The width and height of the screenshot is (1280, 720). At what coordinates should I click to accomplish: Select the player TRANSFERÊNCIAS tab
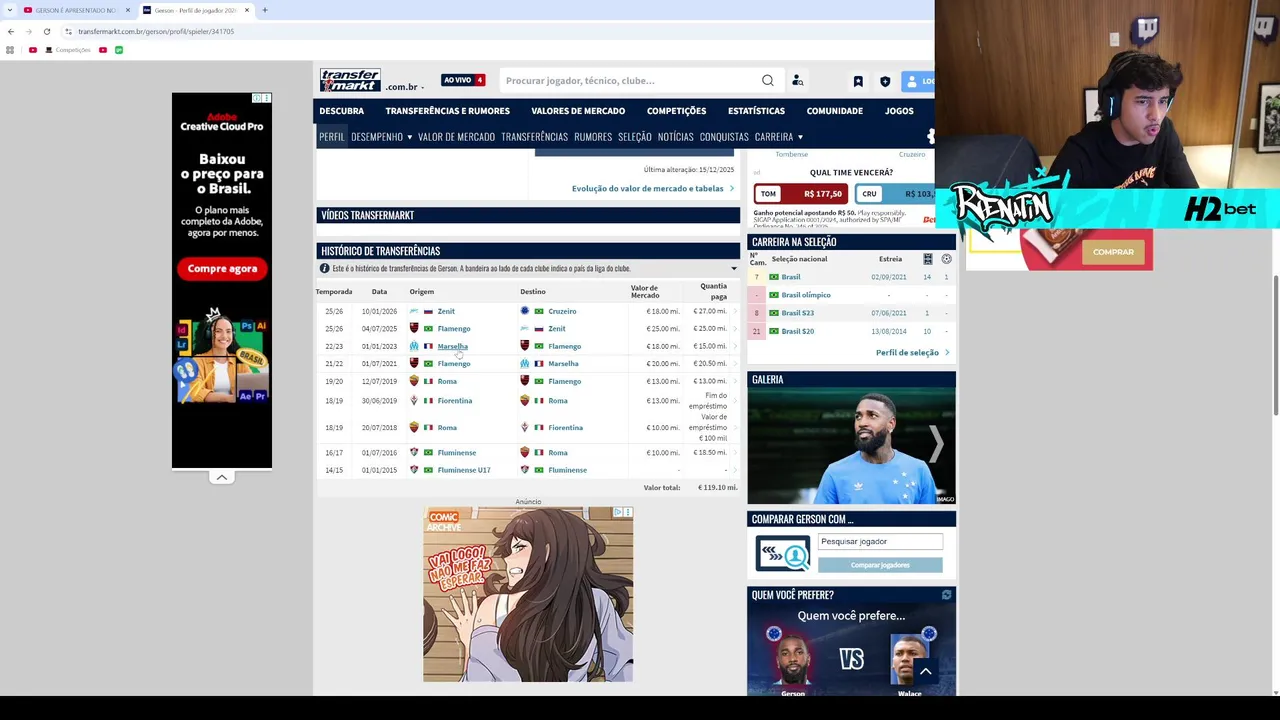(x=534, y=137)
